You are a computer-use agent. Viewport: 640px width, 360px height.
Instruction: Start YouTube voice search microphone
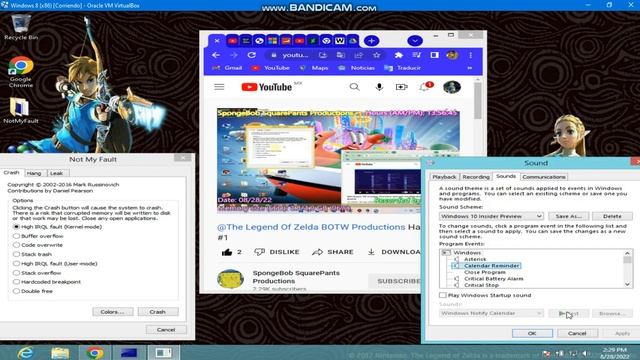pos(379,87)
